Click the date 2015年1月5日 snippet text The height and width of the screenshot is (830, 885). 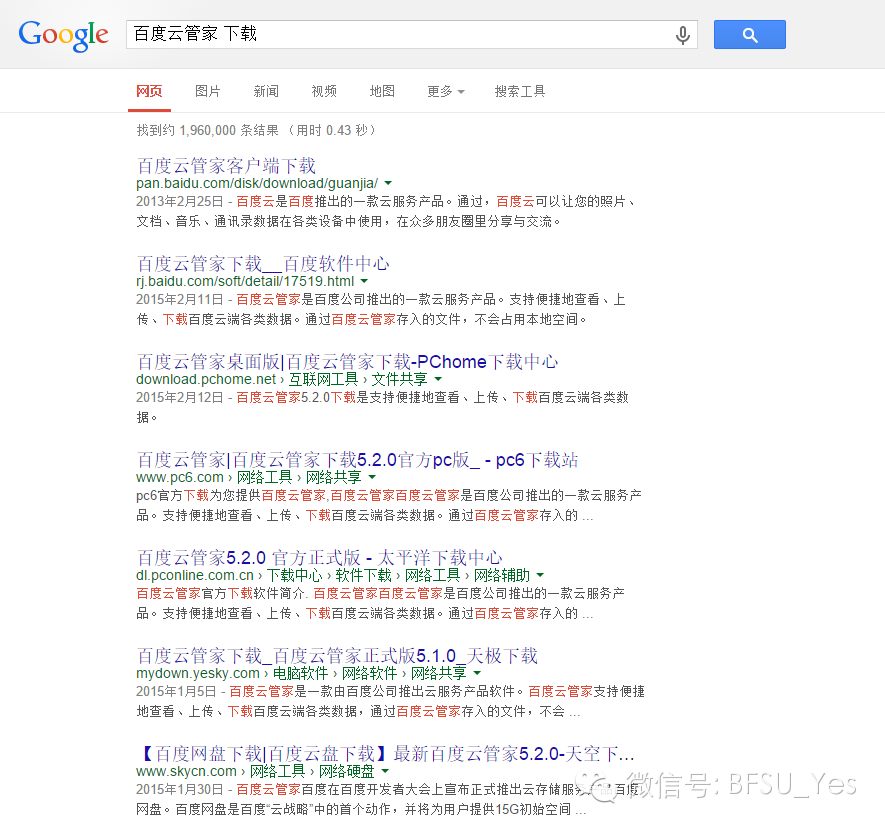[177, 692]
